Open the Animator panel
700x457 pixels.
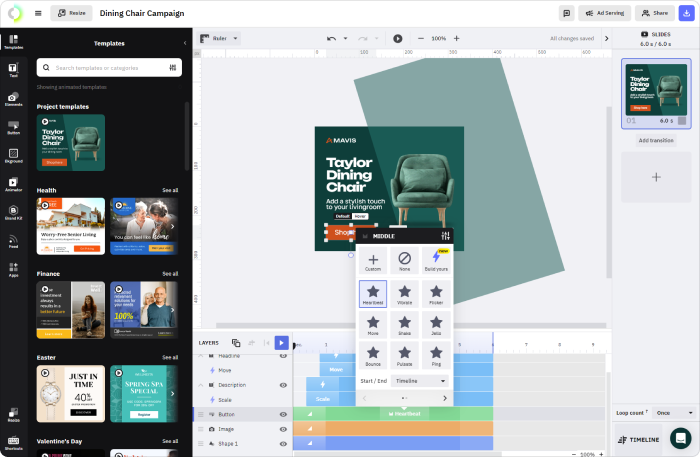[13, 184]
